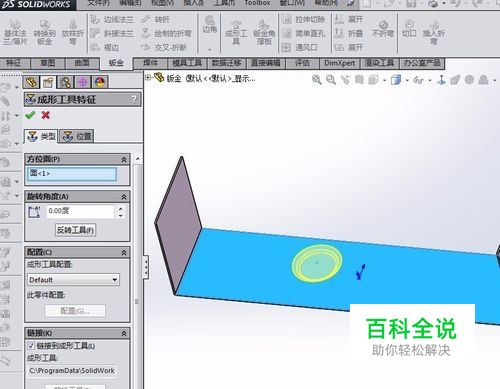This screenshot has height=389, width=500.
Task: Accept with the green checkmark OK
Action: pyautogui.click(x=30, y=115)
